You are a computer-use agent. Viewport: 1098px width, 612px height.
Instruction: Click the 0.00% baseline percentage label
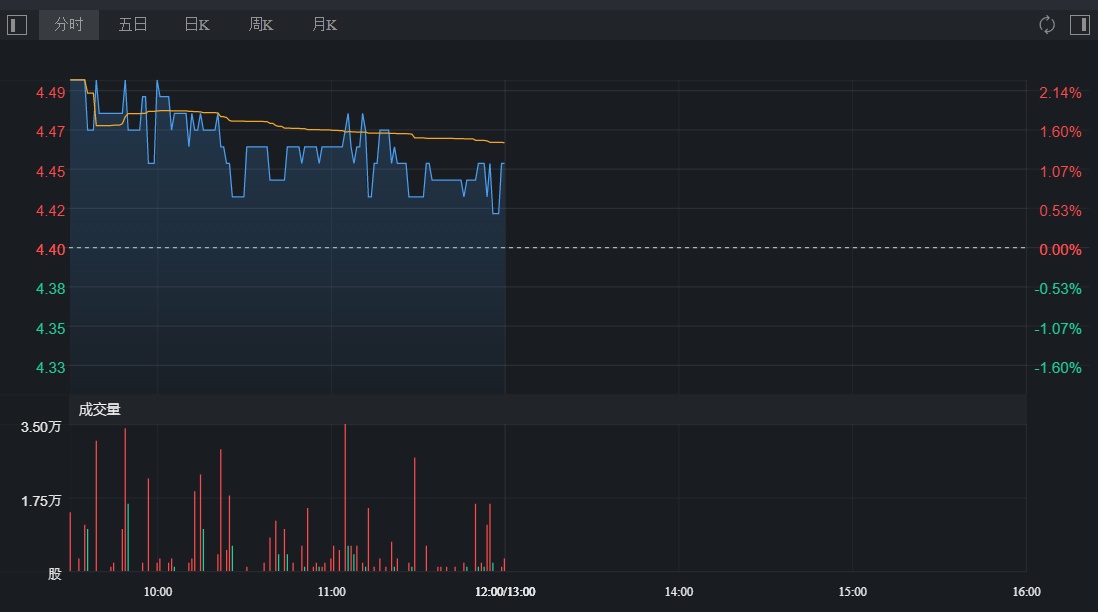click(x=1060, y=249)
